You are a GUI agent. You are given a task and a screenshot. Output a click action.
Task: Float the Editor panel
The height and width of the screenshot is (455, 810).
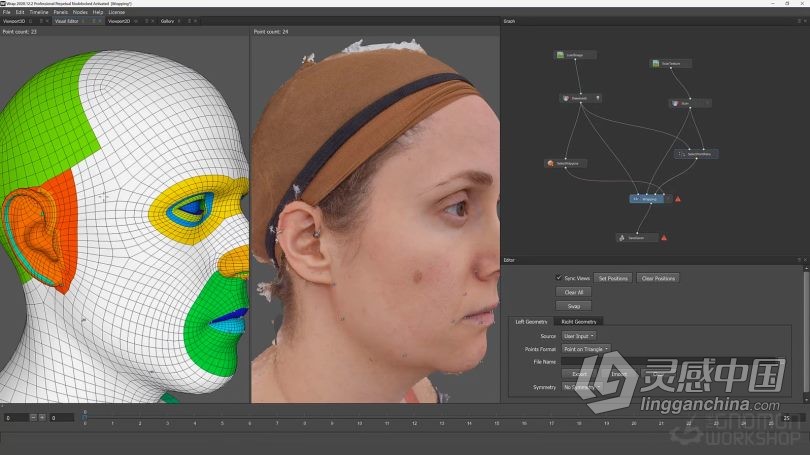click(799, 260)
